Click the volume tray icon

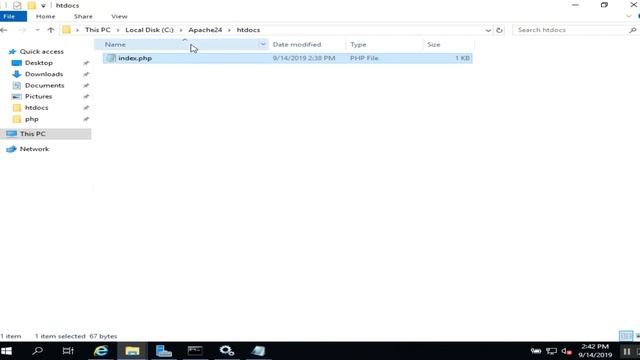pyautogui.click(x=567, y=351)
